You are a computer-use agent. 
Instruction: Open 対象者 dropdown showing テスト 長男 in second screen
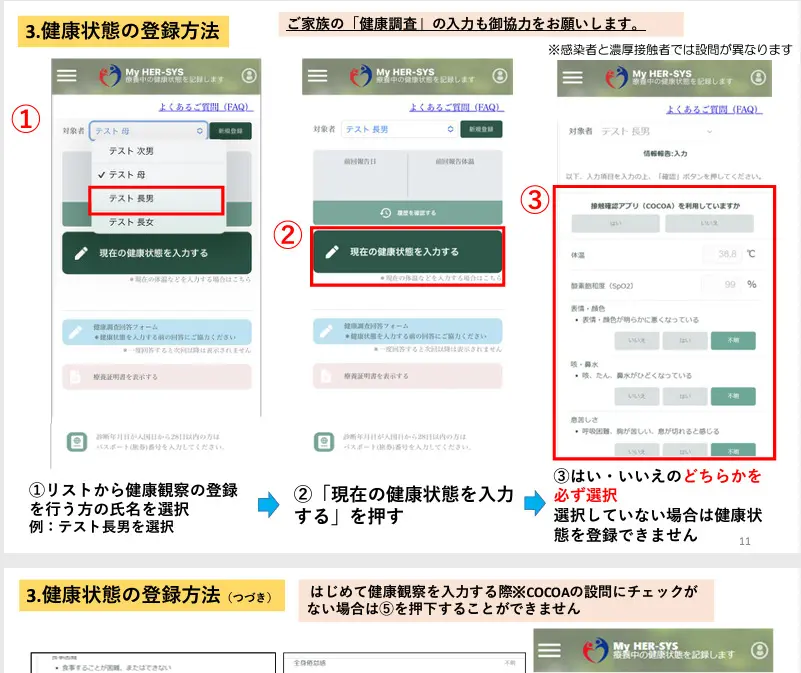(397, 130)
